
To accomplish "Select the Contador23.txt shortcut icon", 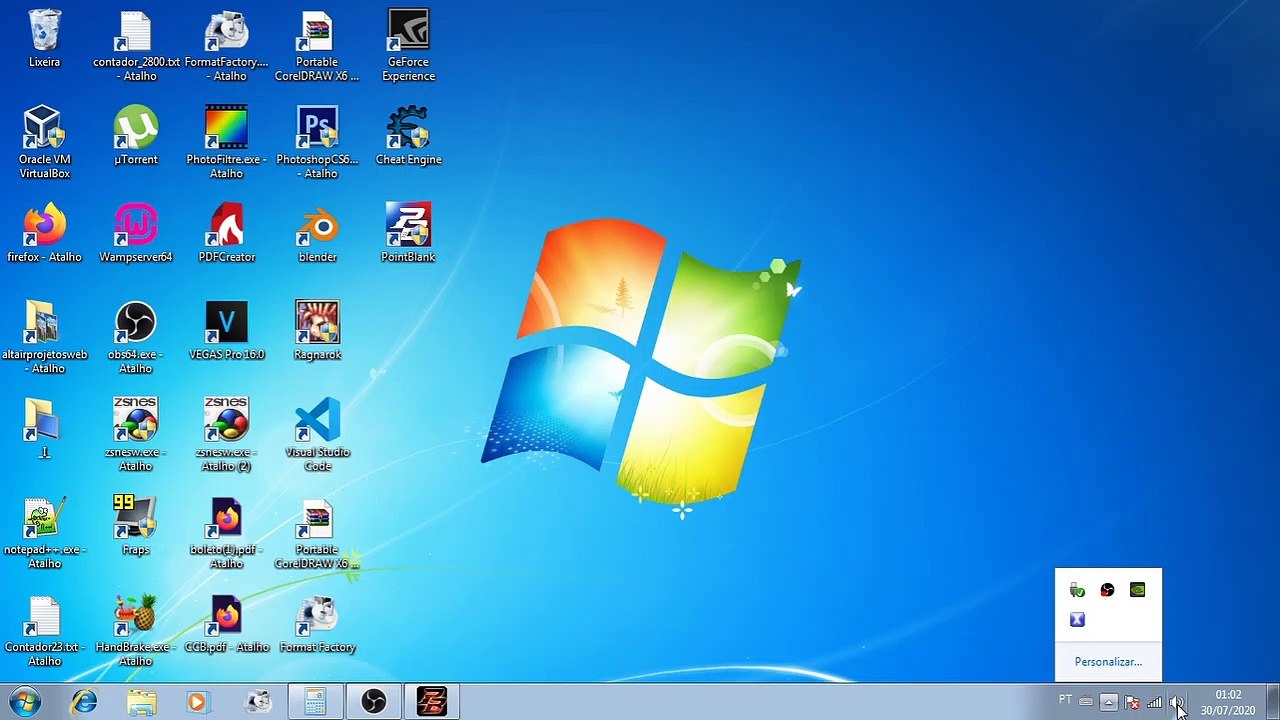I will tap(44, 631).
